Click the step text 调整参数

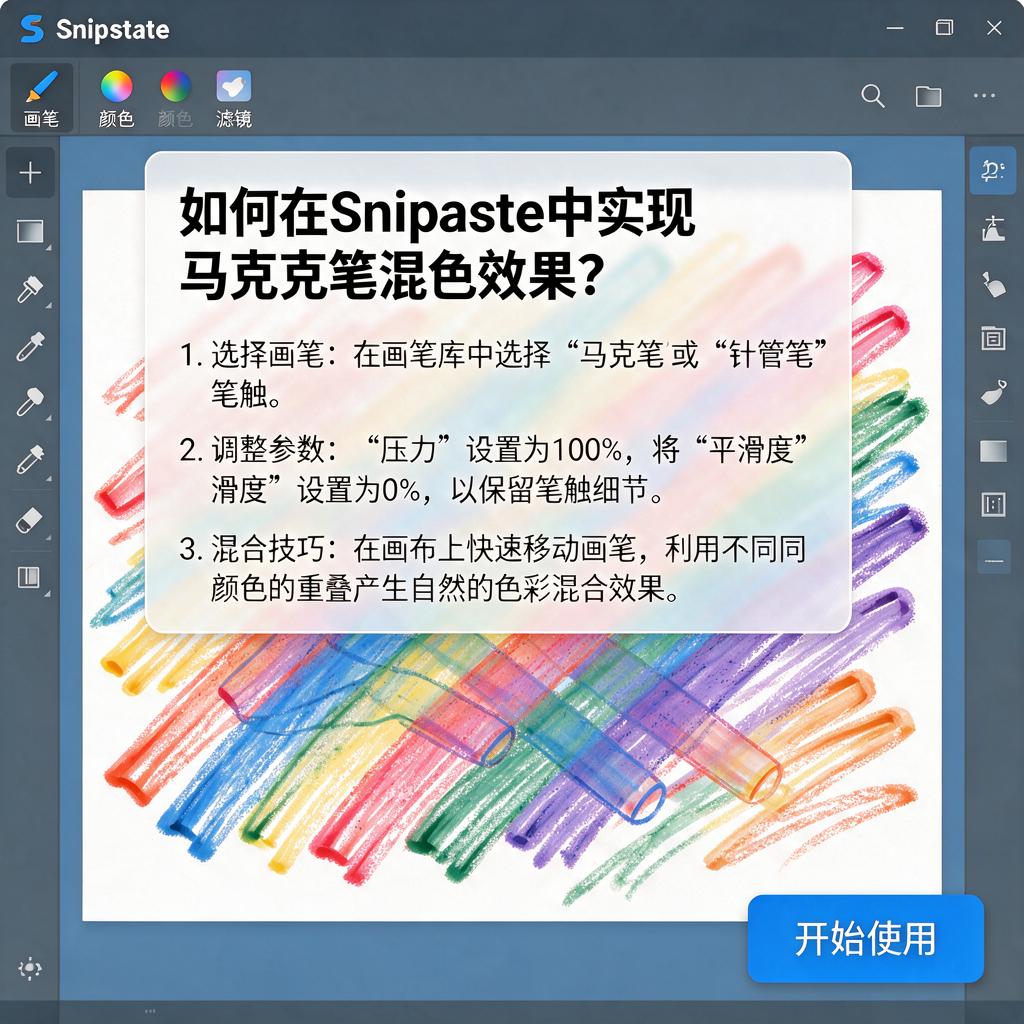point(267,449)
